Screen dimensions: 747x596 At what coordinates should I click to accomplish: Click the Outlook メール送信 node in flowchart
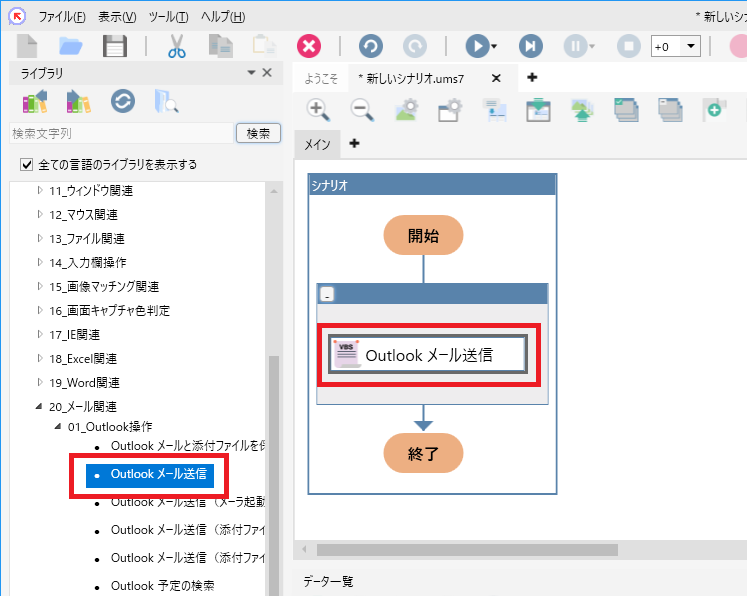[x=428, y=354]
